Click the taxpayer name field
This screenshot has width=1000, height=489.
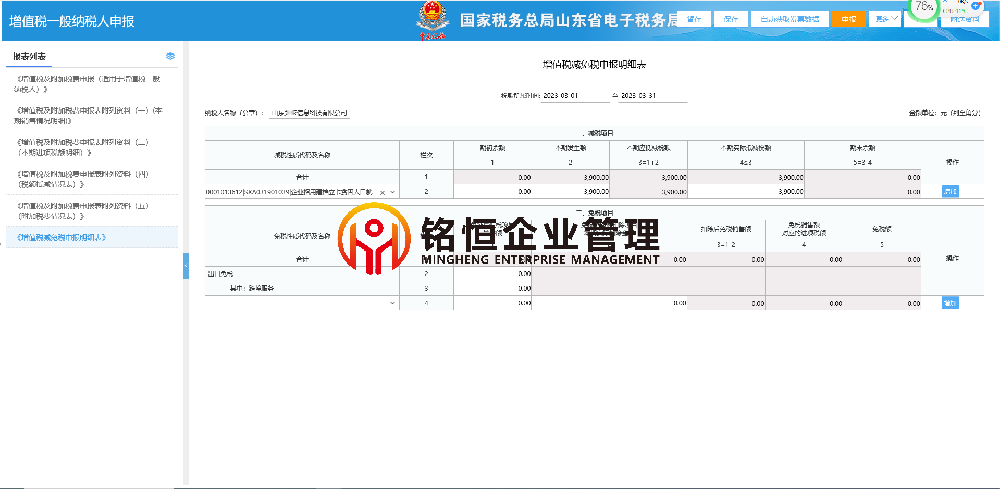[309, 113]
